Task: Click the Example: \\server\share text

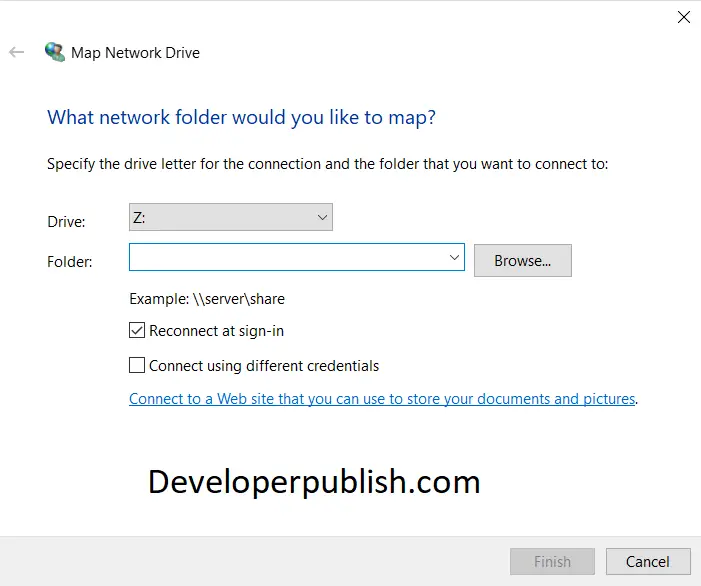Action: (x=207, y=299)
